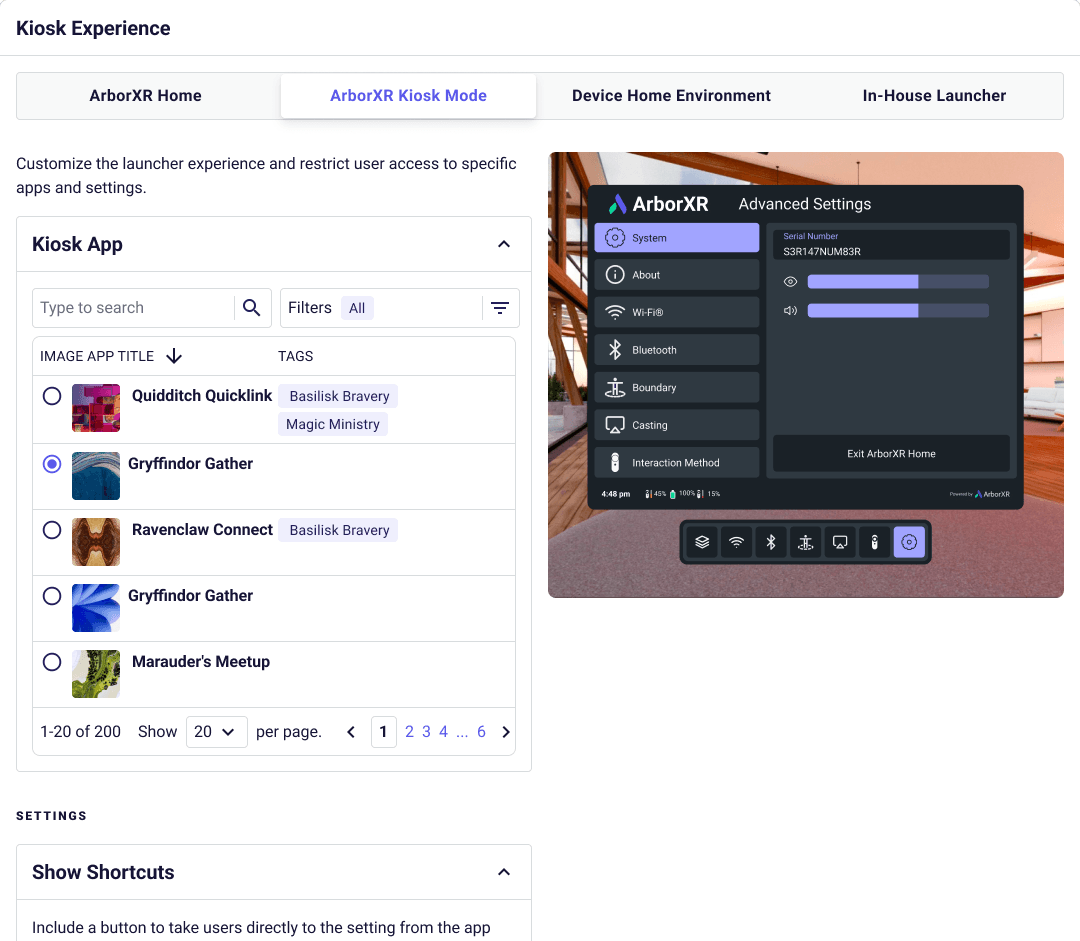This screenshot has width=1080, height=941.
Task: Click the boundary icon in preview dock
Action: (805, 542)
